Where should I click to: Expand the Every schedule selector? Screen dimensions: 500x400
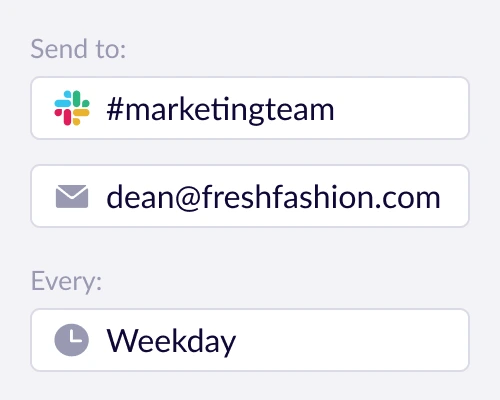250,340
